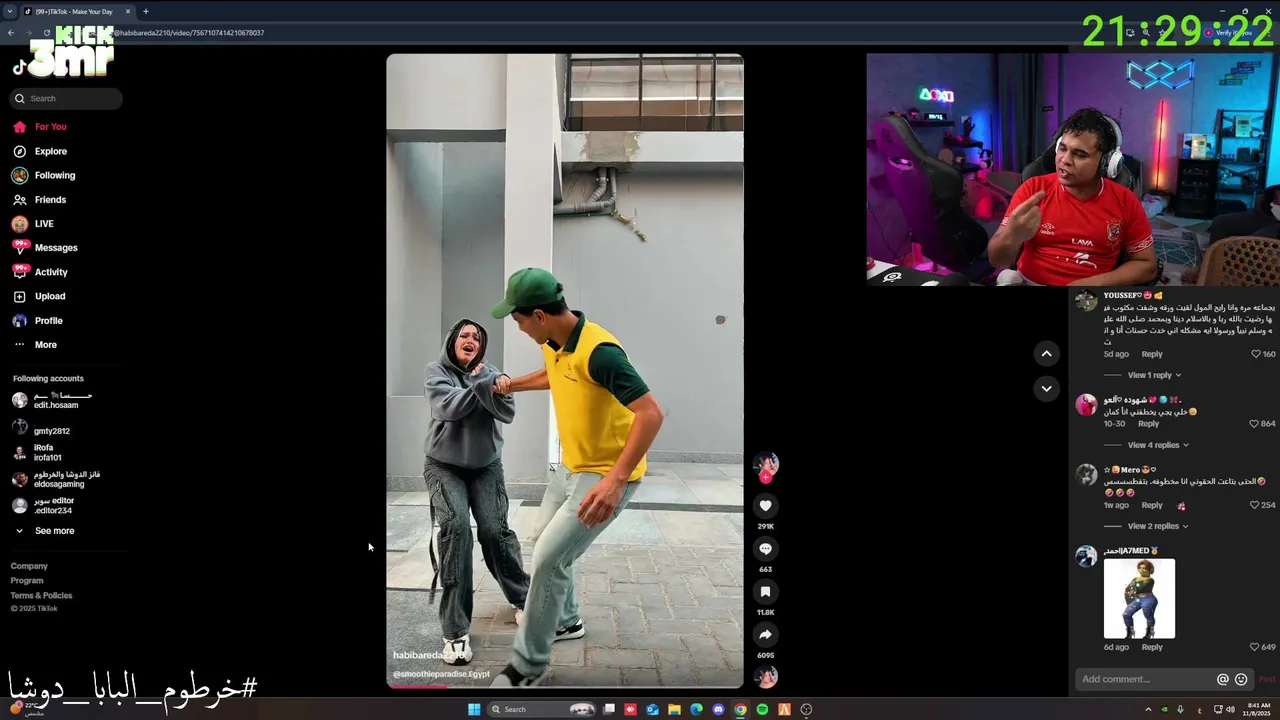Open the video comments bubble icon

[x=765, y=549]
